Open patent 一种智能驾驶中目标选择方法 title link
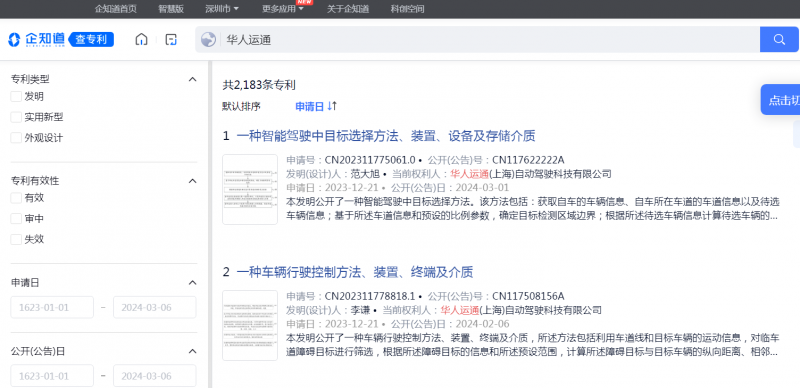This screenshot has height=388, width=800. tap(386, 136)
